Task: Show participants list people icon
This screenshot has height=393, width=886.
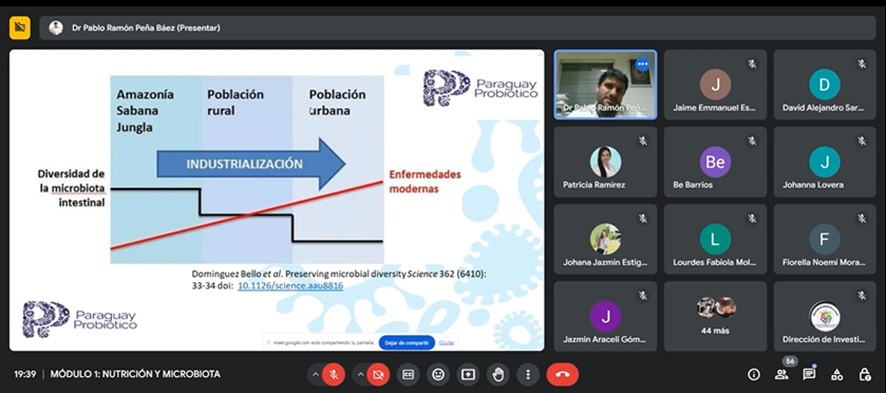Action: pyautogui.click(x=781, y=374)
